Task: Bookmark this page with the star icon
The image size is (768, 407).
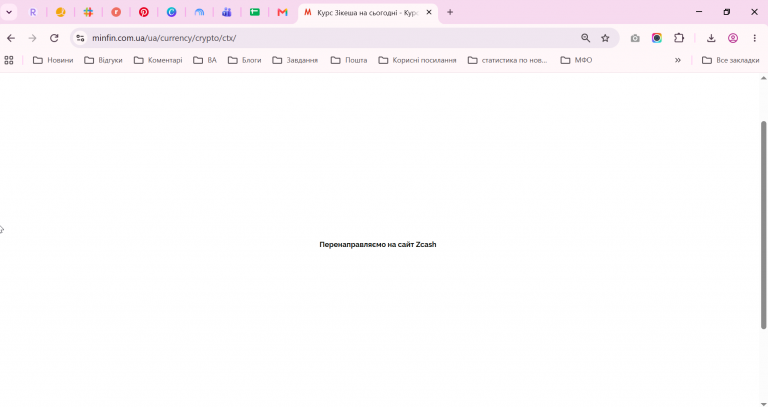Action: pyautogui.click(x=605, y=38)
